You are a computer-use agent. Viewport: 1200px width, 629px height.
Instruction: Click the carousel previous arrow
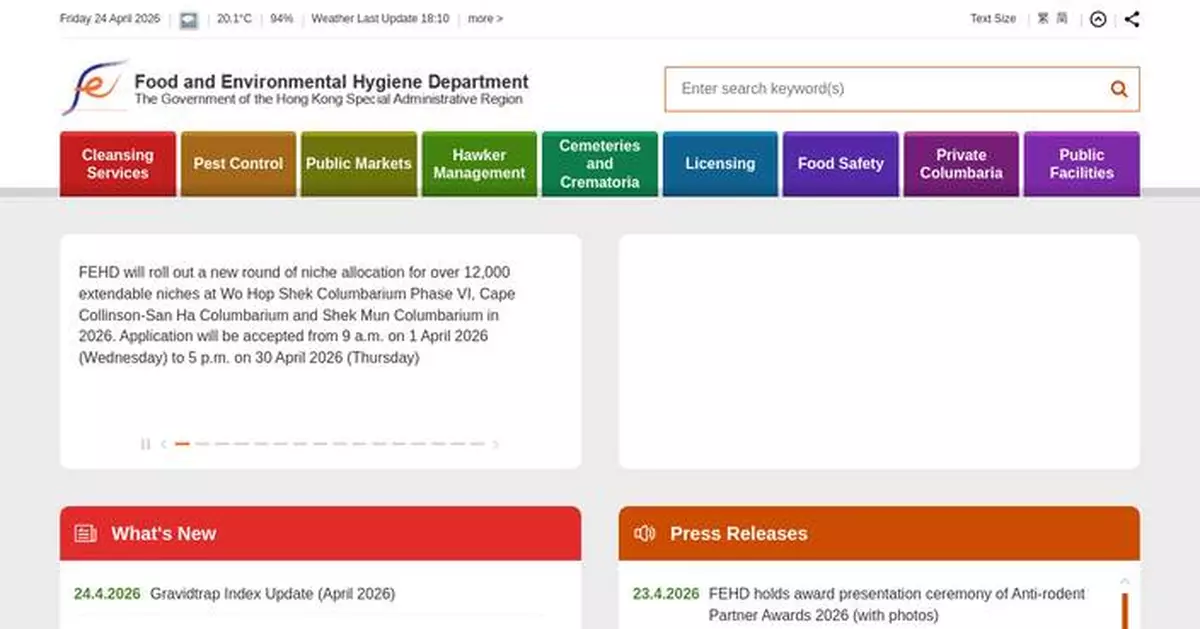pyautogui.click(x=163, y=444)
